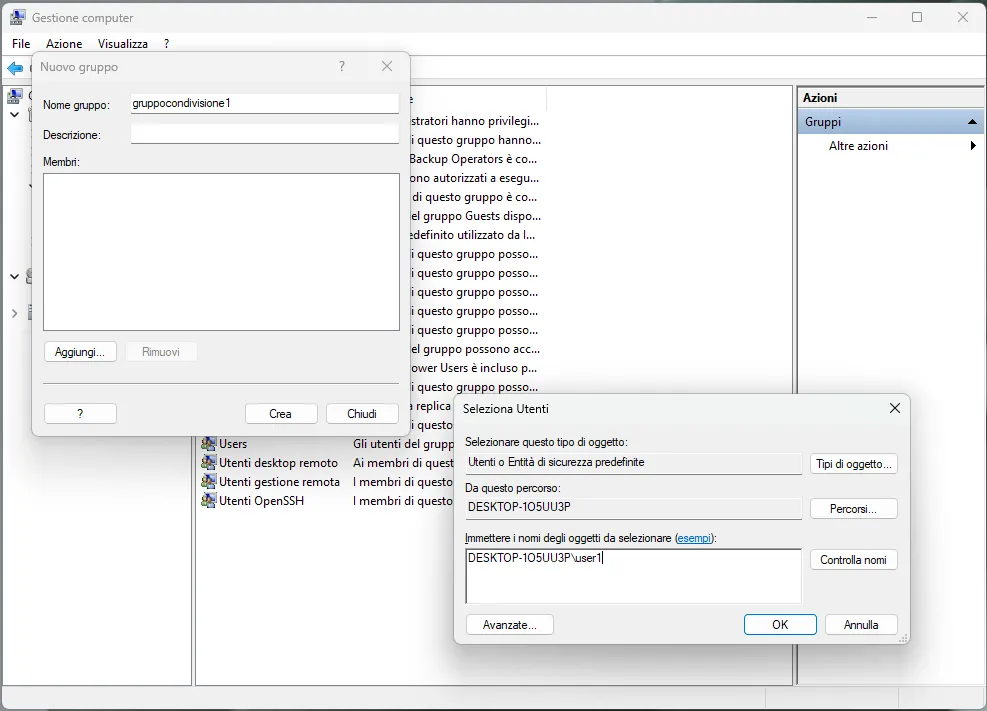Click the computer icon in the console tree
Image resolution: width=987 pixels, height=711 pixels.
(14, 95)
